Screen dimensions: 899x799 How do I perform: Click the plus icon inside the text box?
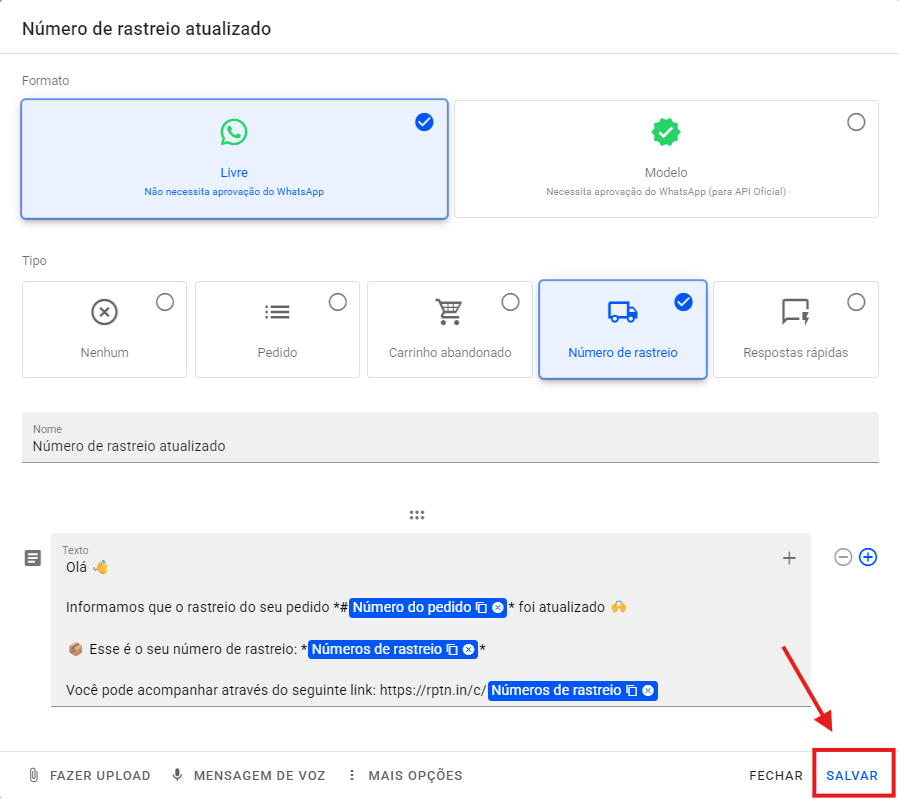(x=789, y=558)
